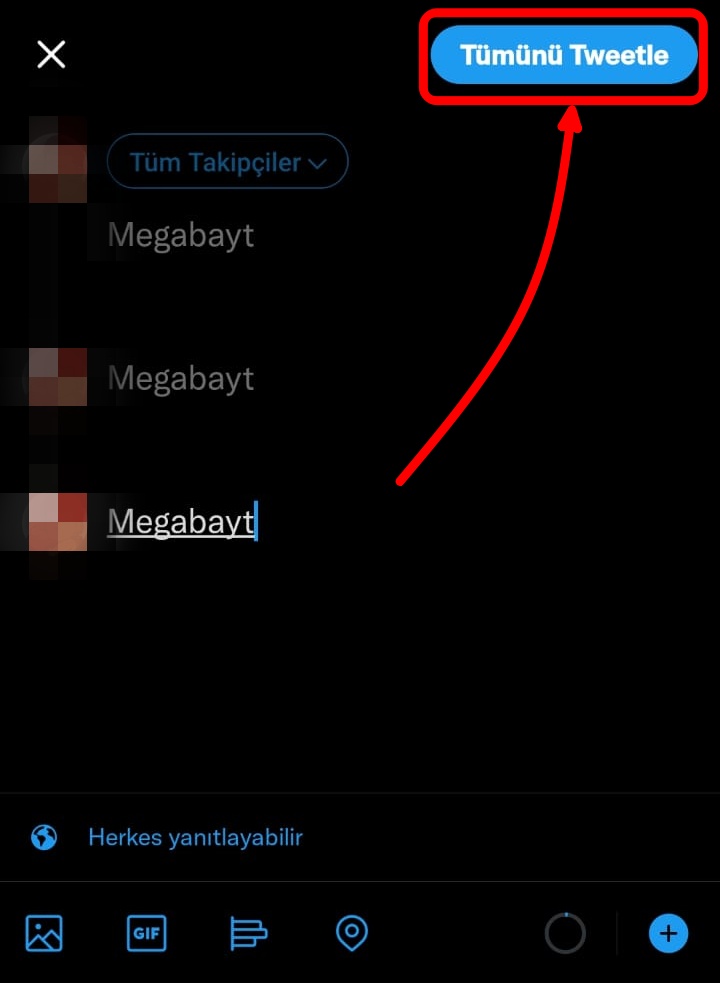
Task: Expand the chevron next to Tüm Takipçiler
Action: tap(318, 164)
